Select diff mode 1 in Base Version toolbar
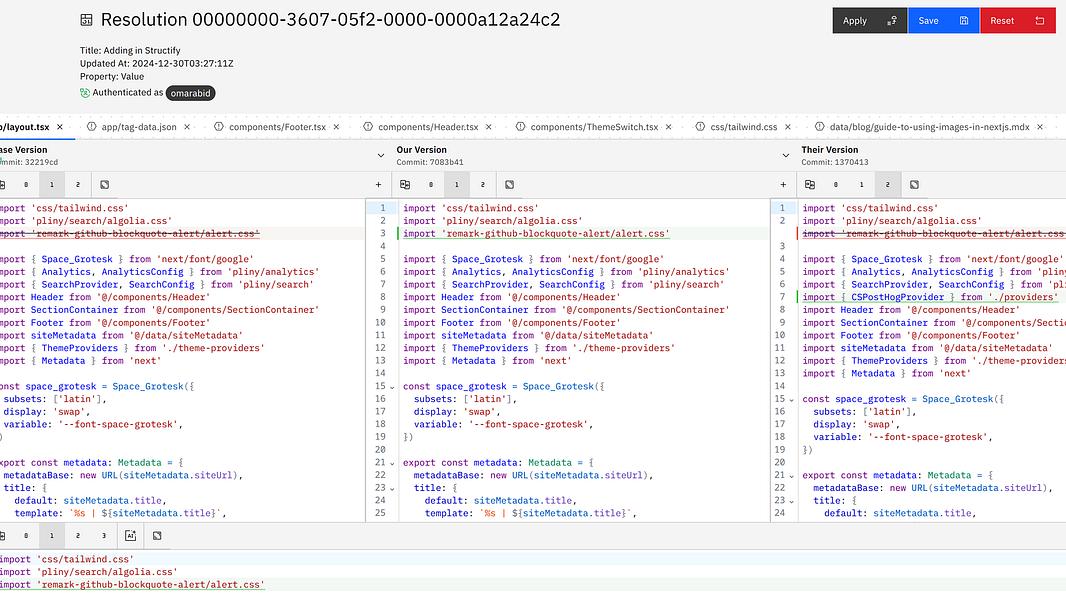1066x600 pixels. click(52, 185)
